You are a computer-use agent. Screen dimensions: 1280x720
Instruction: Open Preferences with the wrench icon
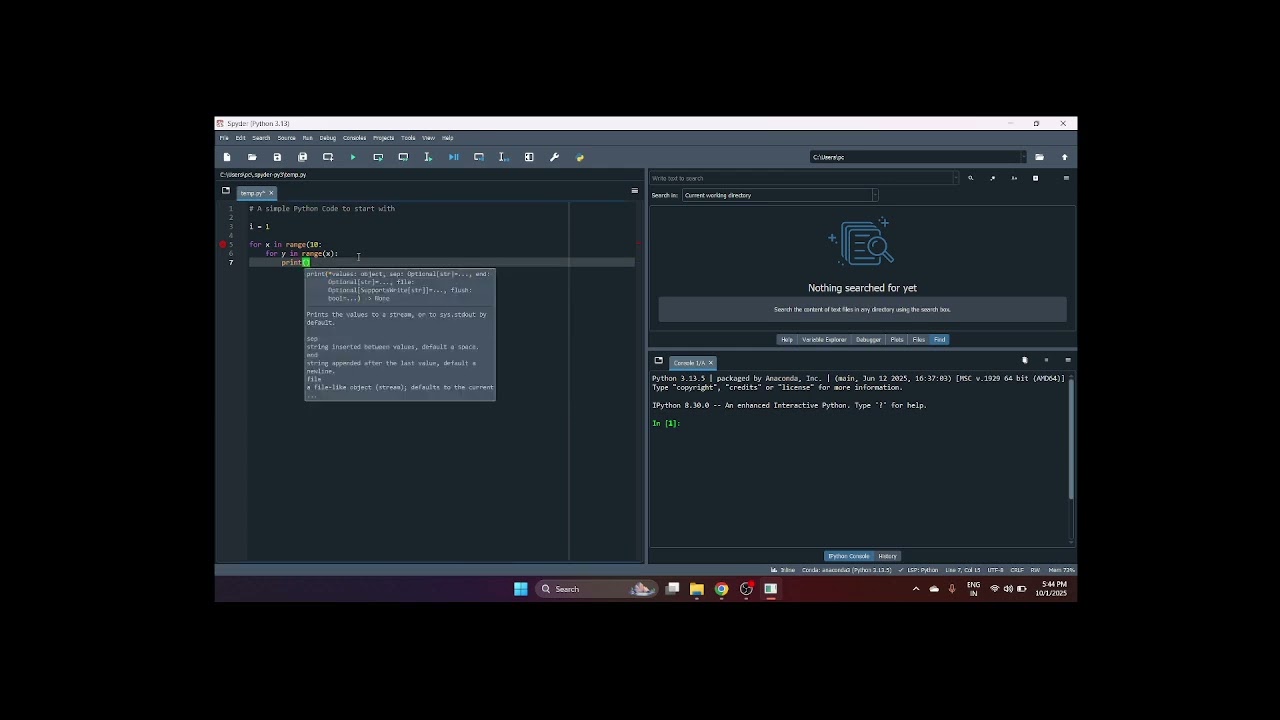coord(554,157)
